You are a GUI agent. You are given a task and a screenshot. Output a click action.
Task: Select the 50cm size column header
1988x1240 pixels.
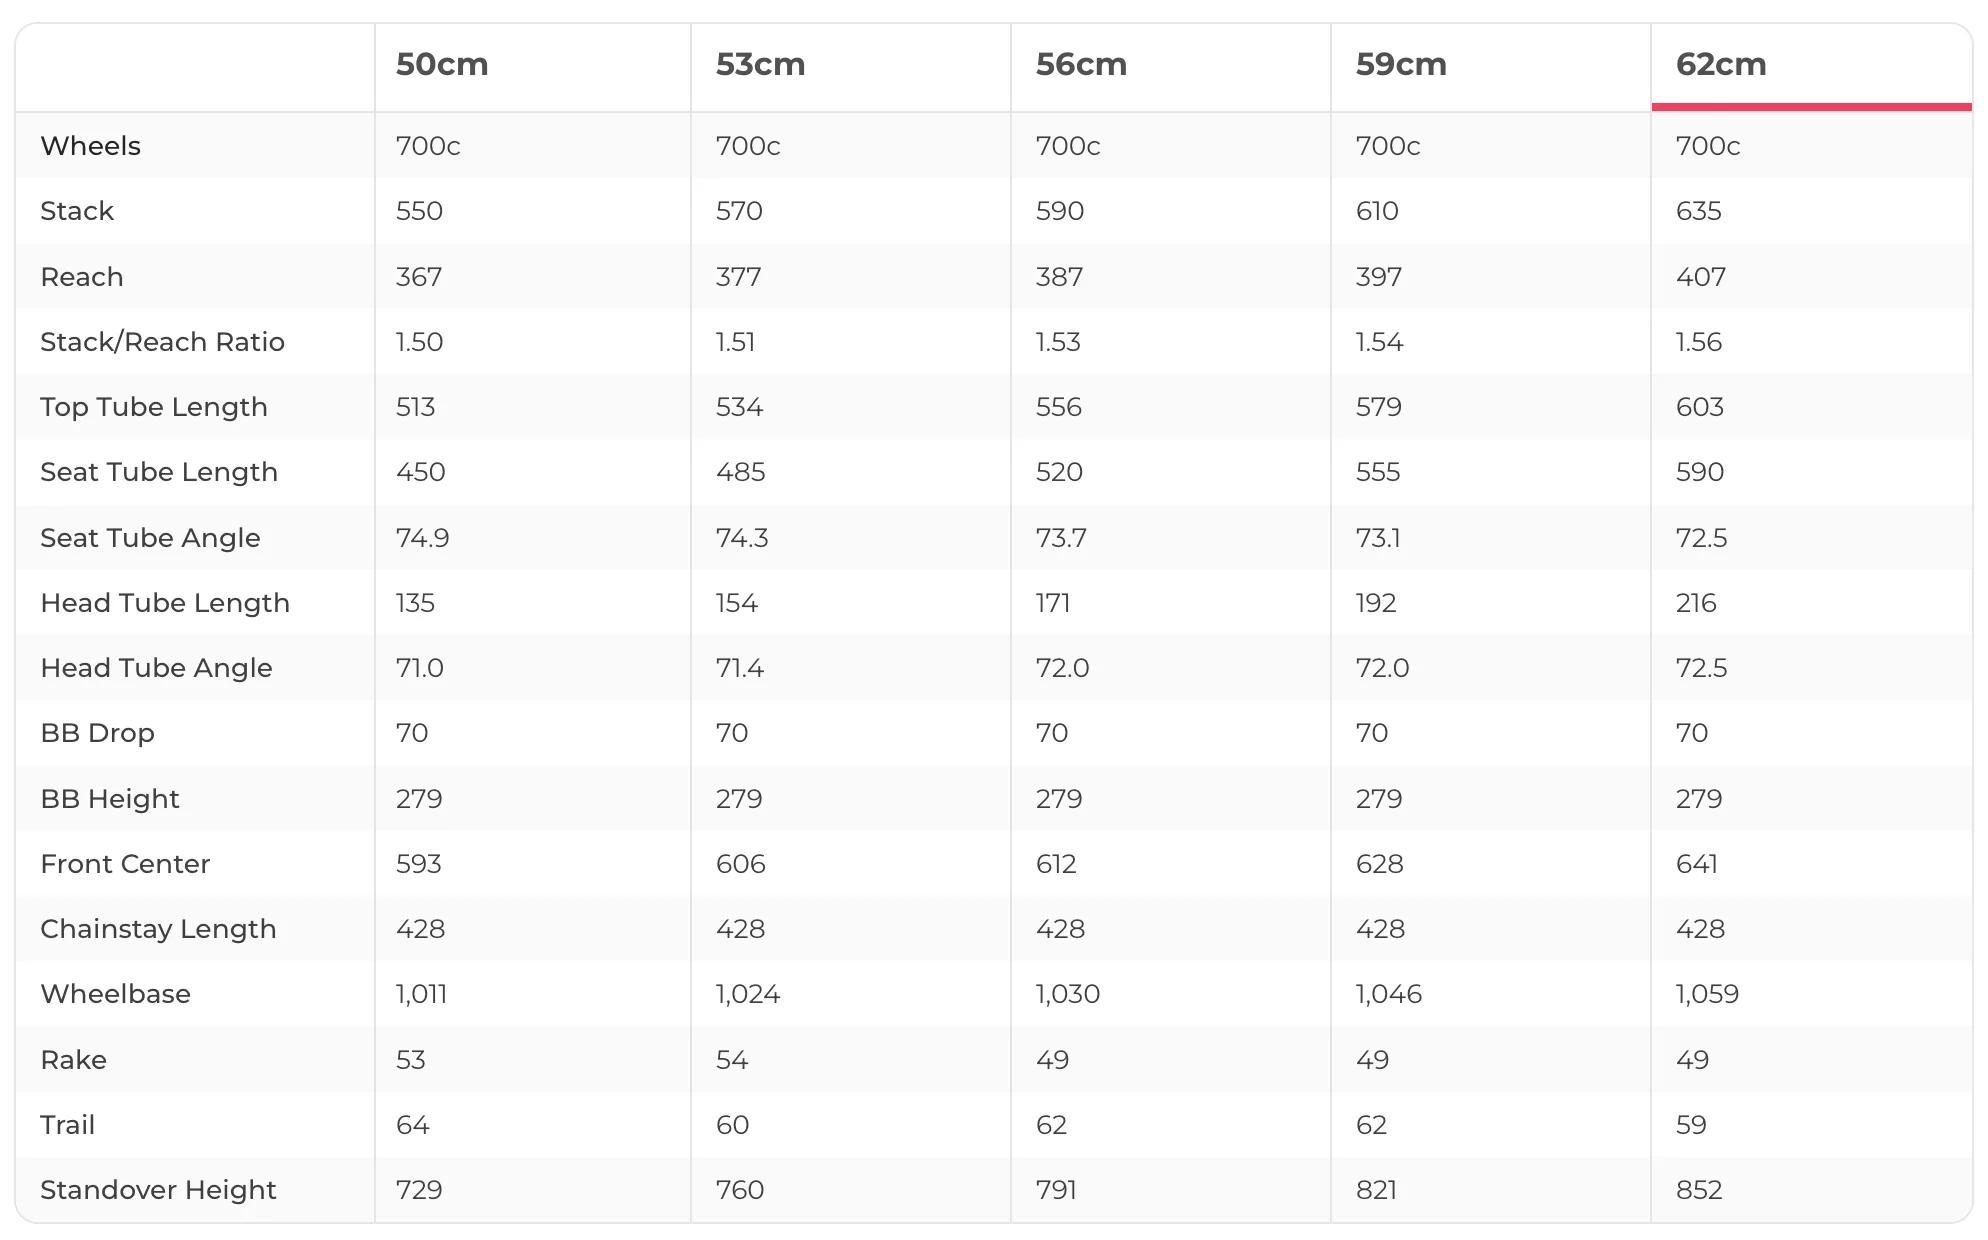pyautogui.click(x=442, y=65)
